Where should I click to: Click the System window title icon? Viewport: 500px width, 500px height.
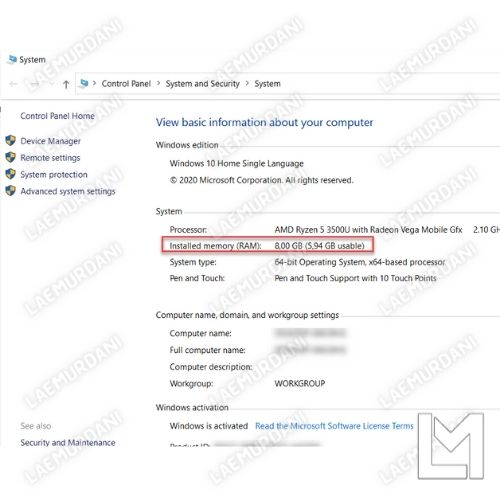pos(12,59)
